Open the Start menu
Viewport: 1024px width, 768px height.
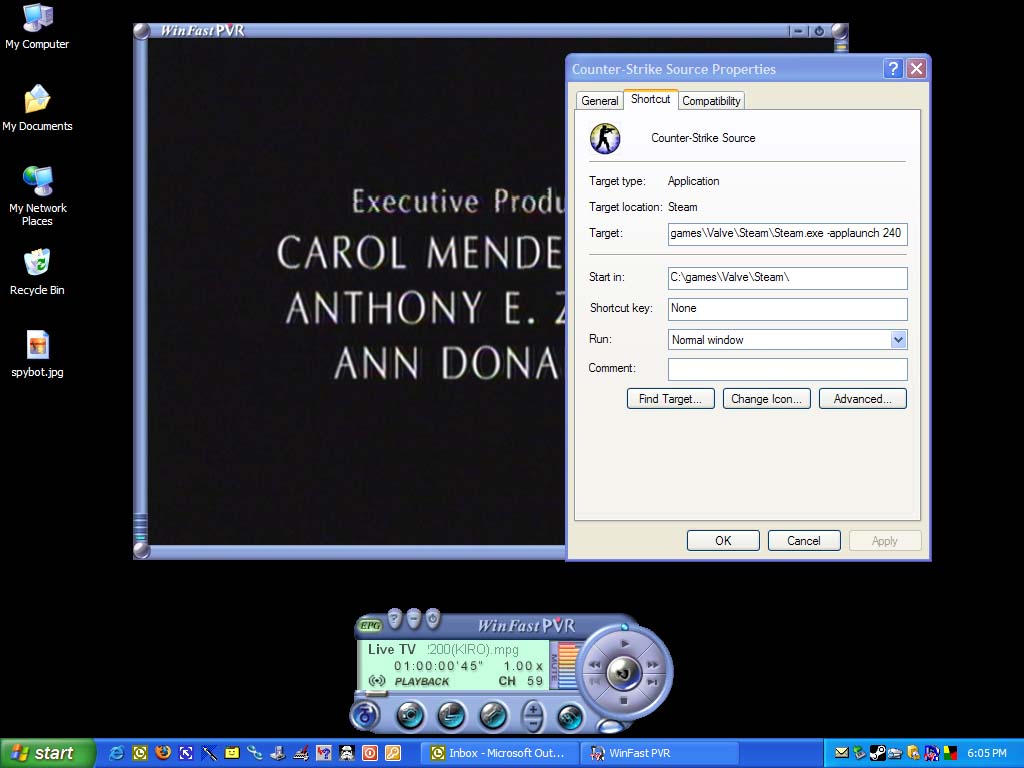(x=47, y=753)
